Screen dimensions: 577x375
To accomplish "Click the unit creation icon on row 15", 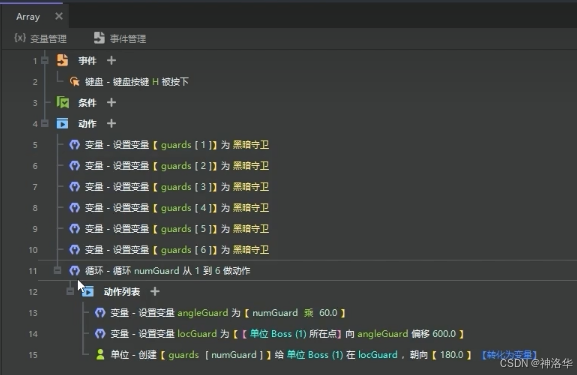I will pyautogui.click(x=100, y=354).
